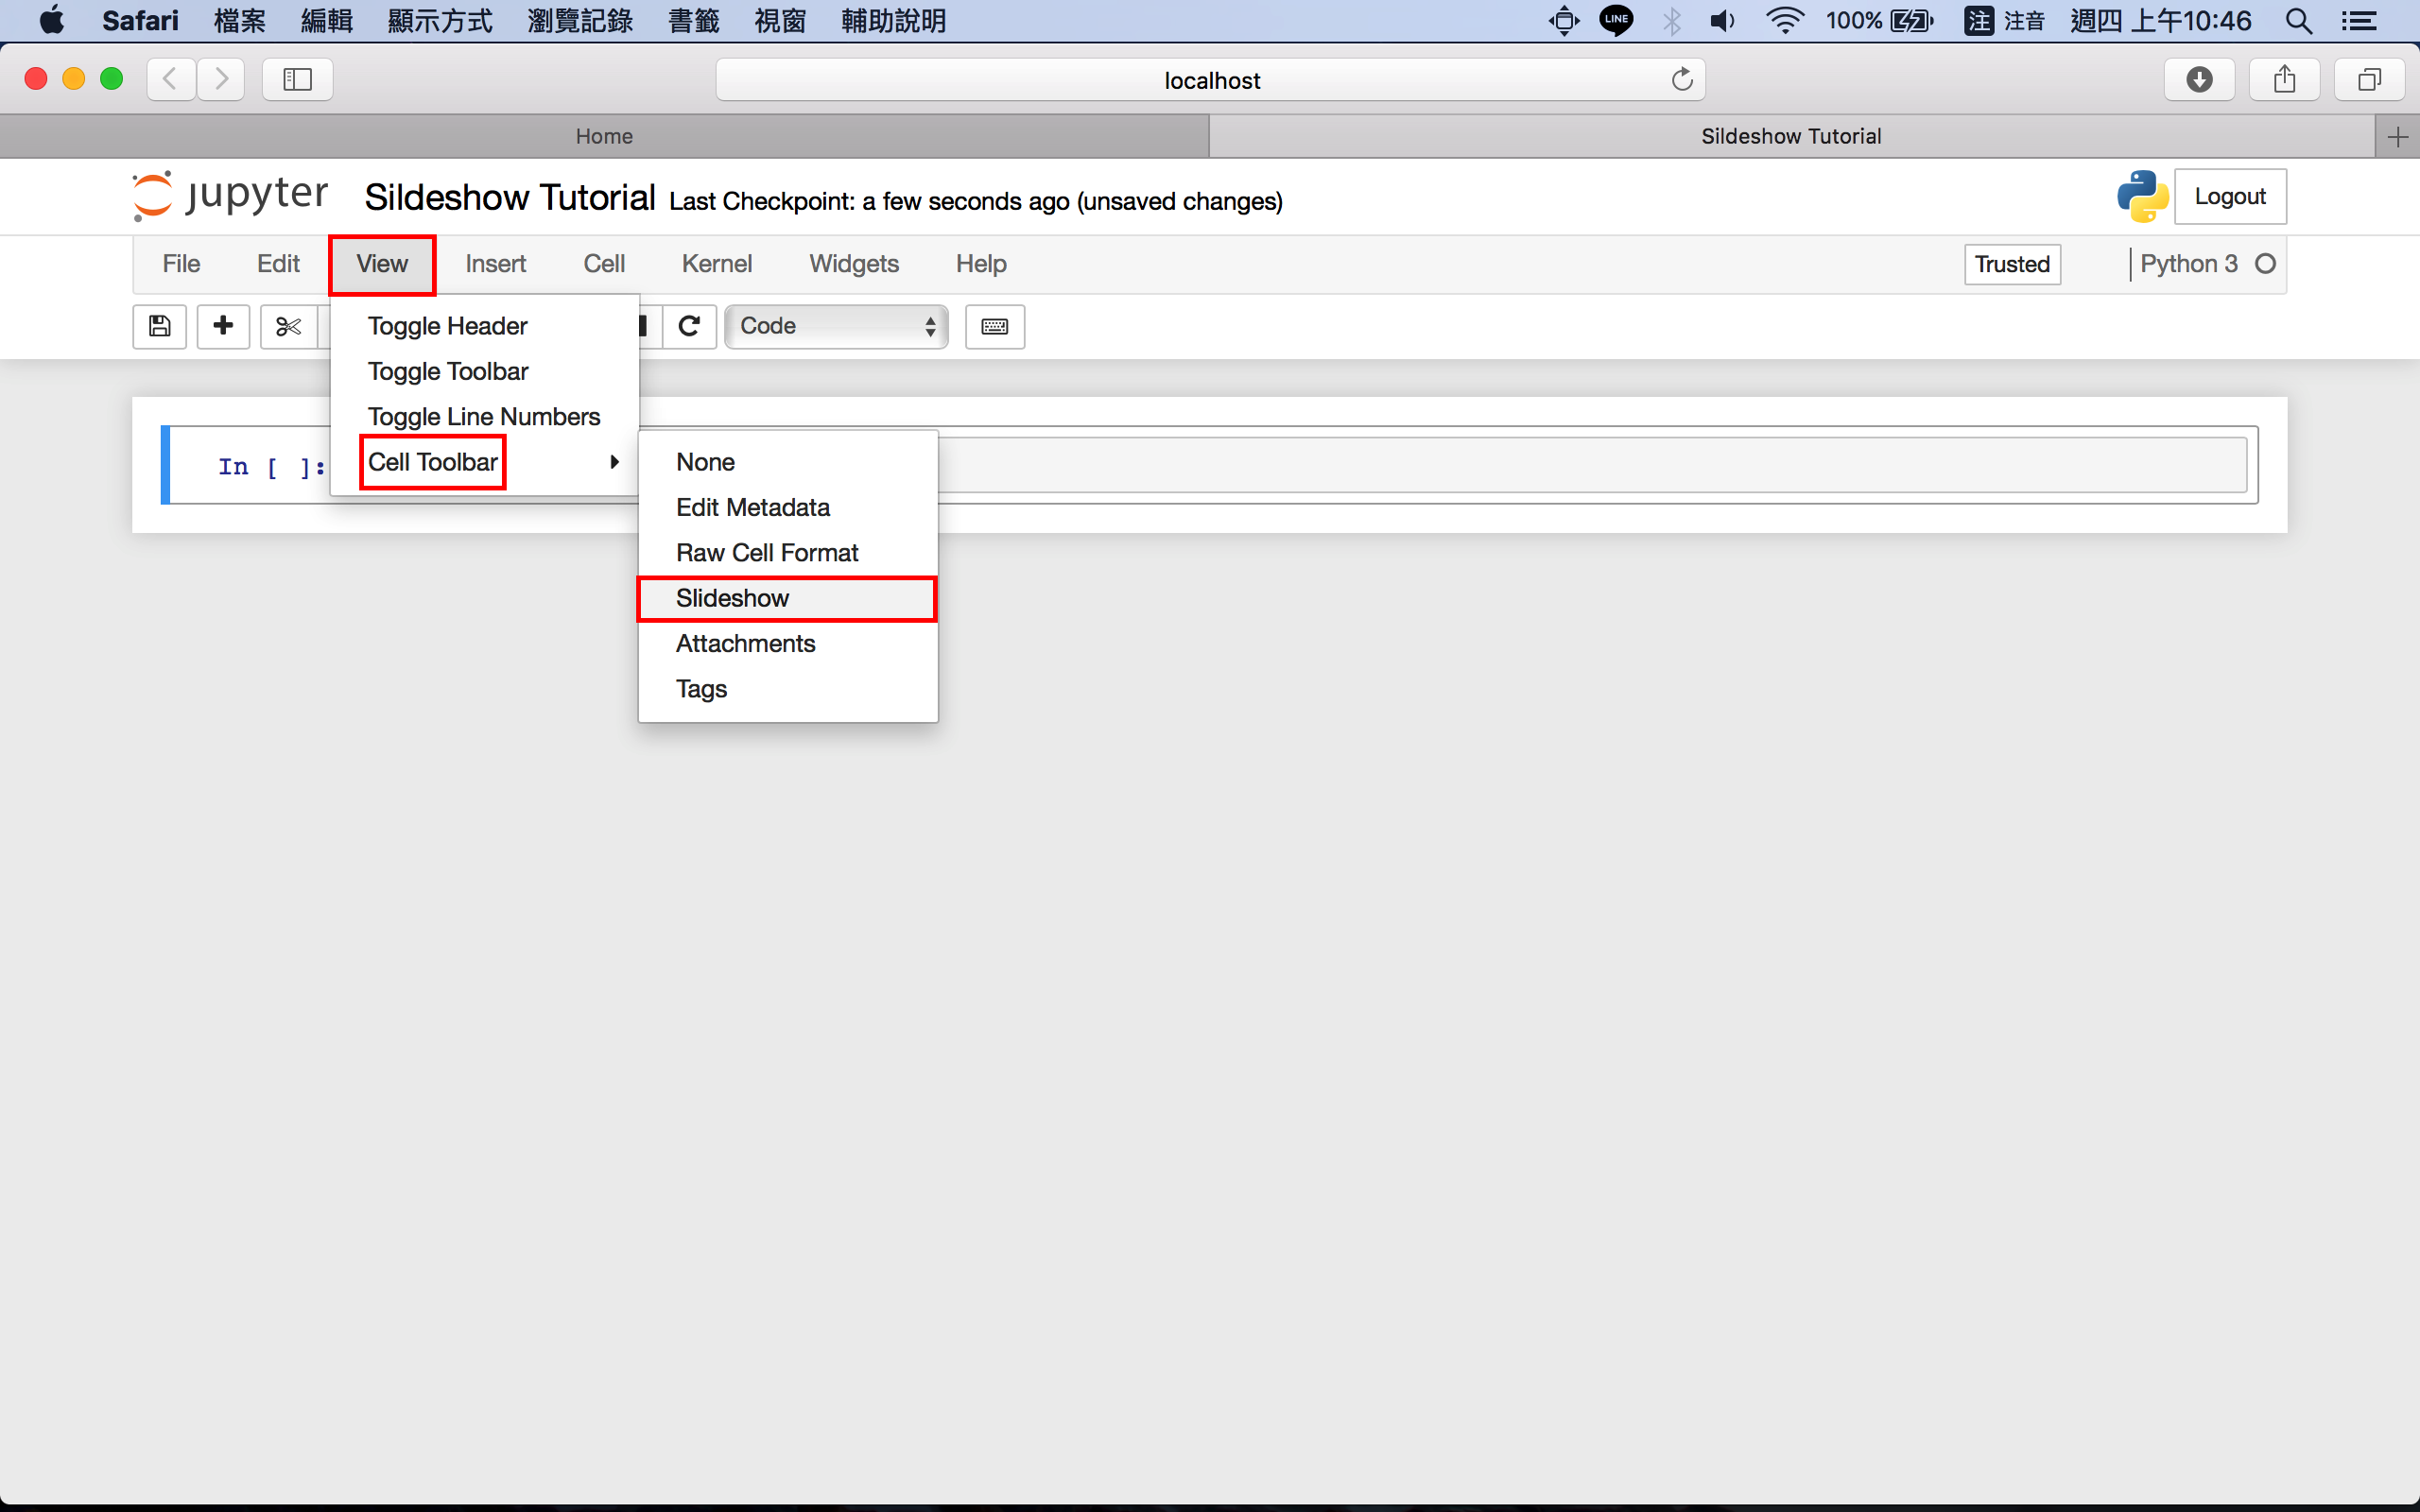Click Safari sidebar toggle icon
Screen dimensions: 2420x1512
tap(297, 79)
